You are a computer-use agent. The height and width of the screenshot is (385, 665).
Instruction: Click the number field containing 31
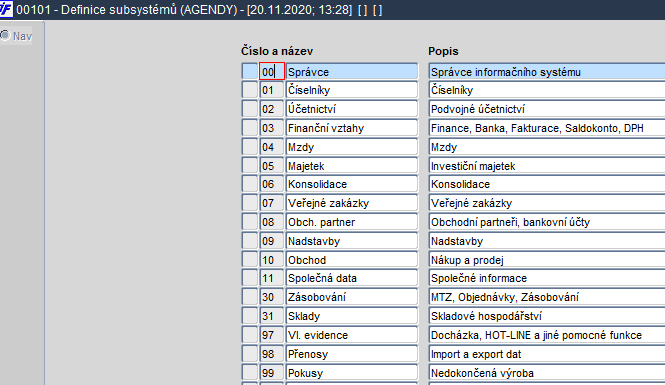(272, 316)
